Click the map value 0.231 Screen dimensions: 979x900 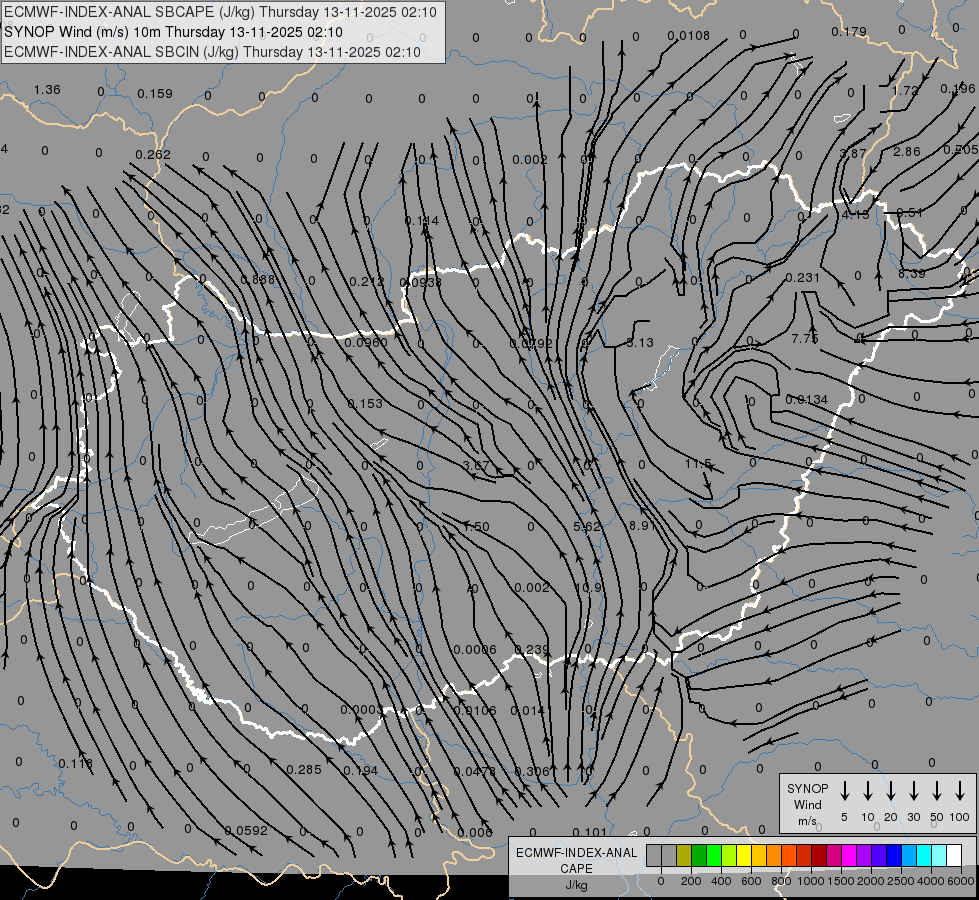(x=802, y=277)
